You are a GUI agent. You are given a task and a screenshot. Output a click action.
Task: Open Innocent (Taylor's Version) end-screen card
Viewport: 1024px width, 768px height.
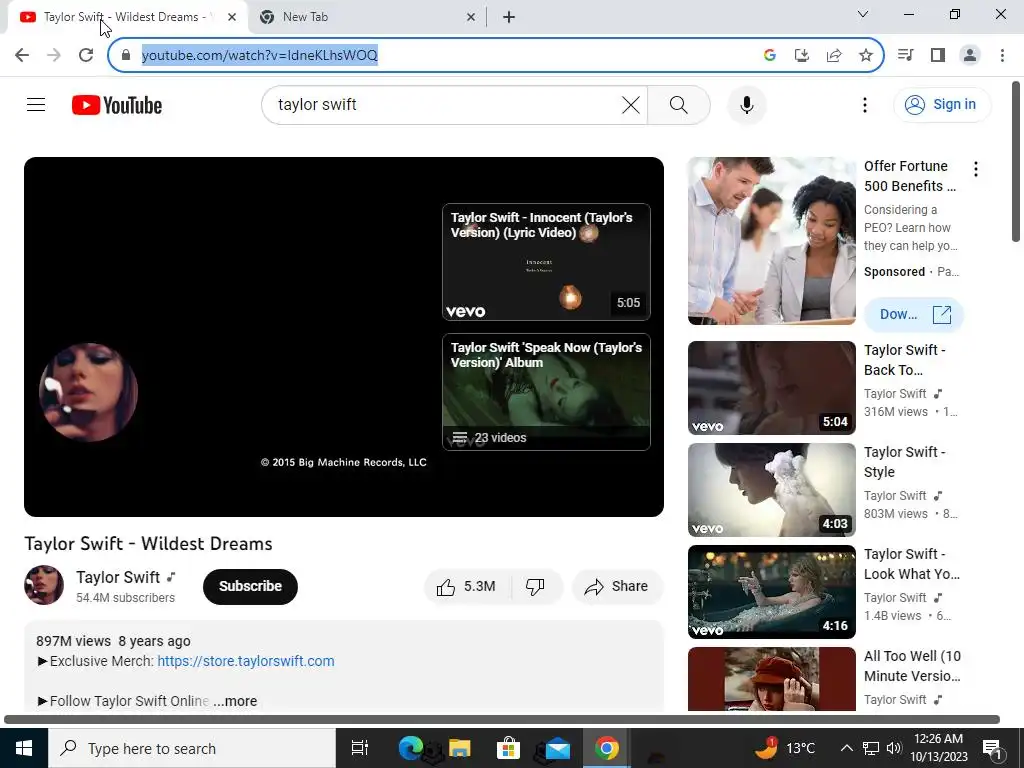(x=546, y=262)
